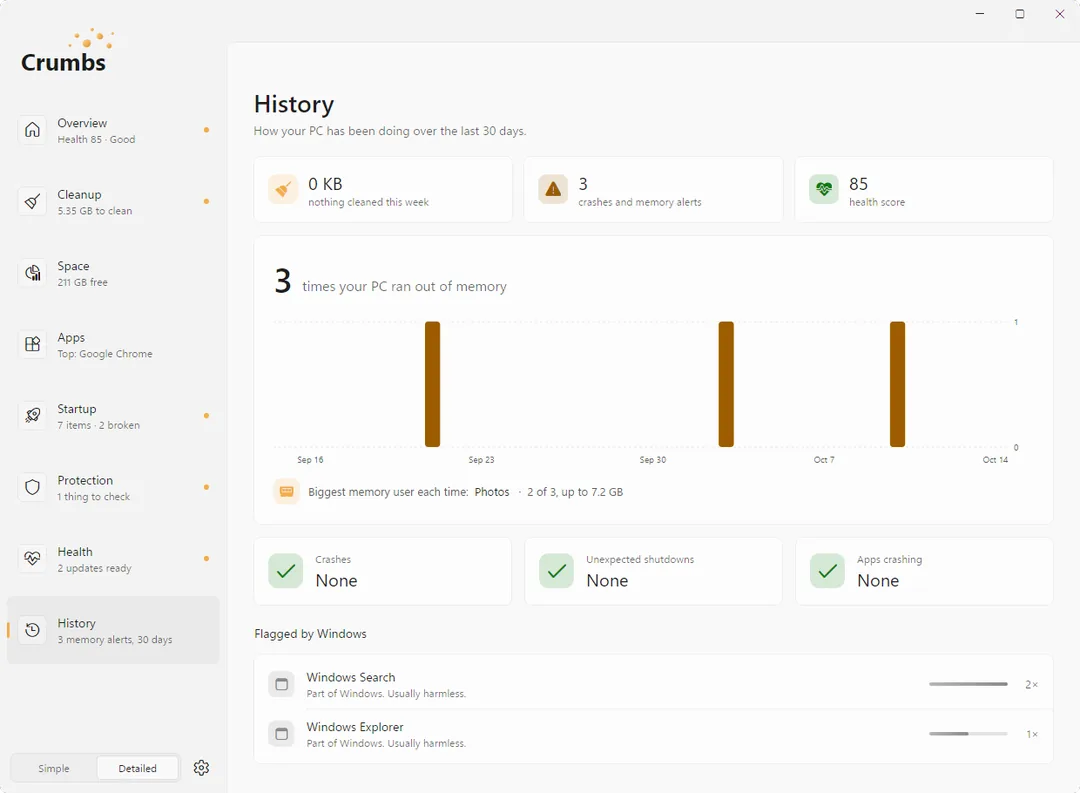1080x793 pixels.
Task: Open the Cleanup section
Action: 114,202
